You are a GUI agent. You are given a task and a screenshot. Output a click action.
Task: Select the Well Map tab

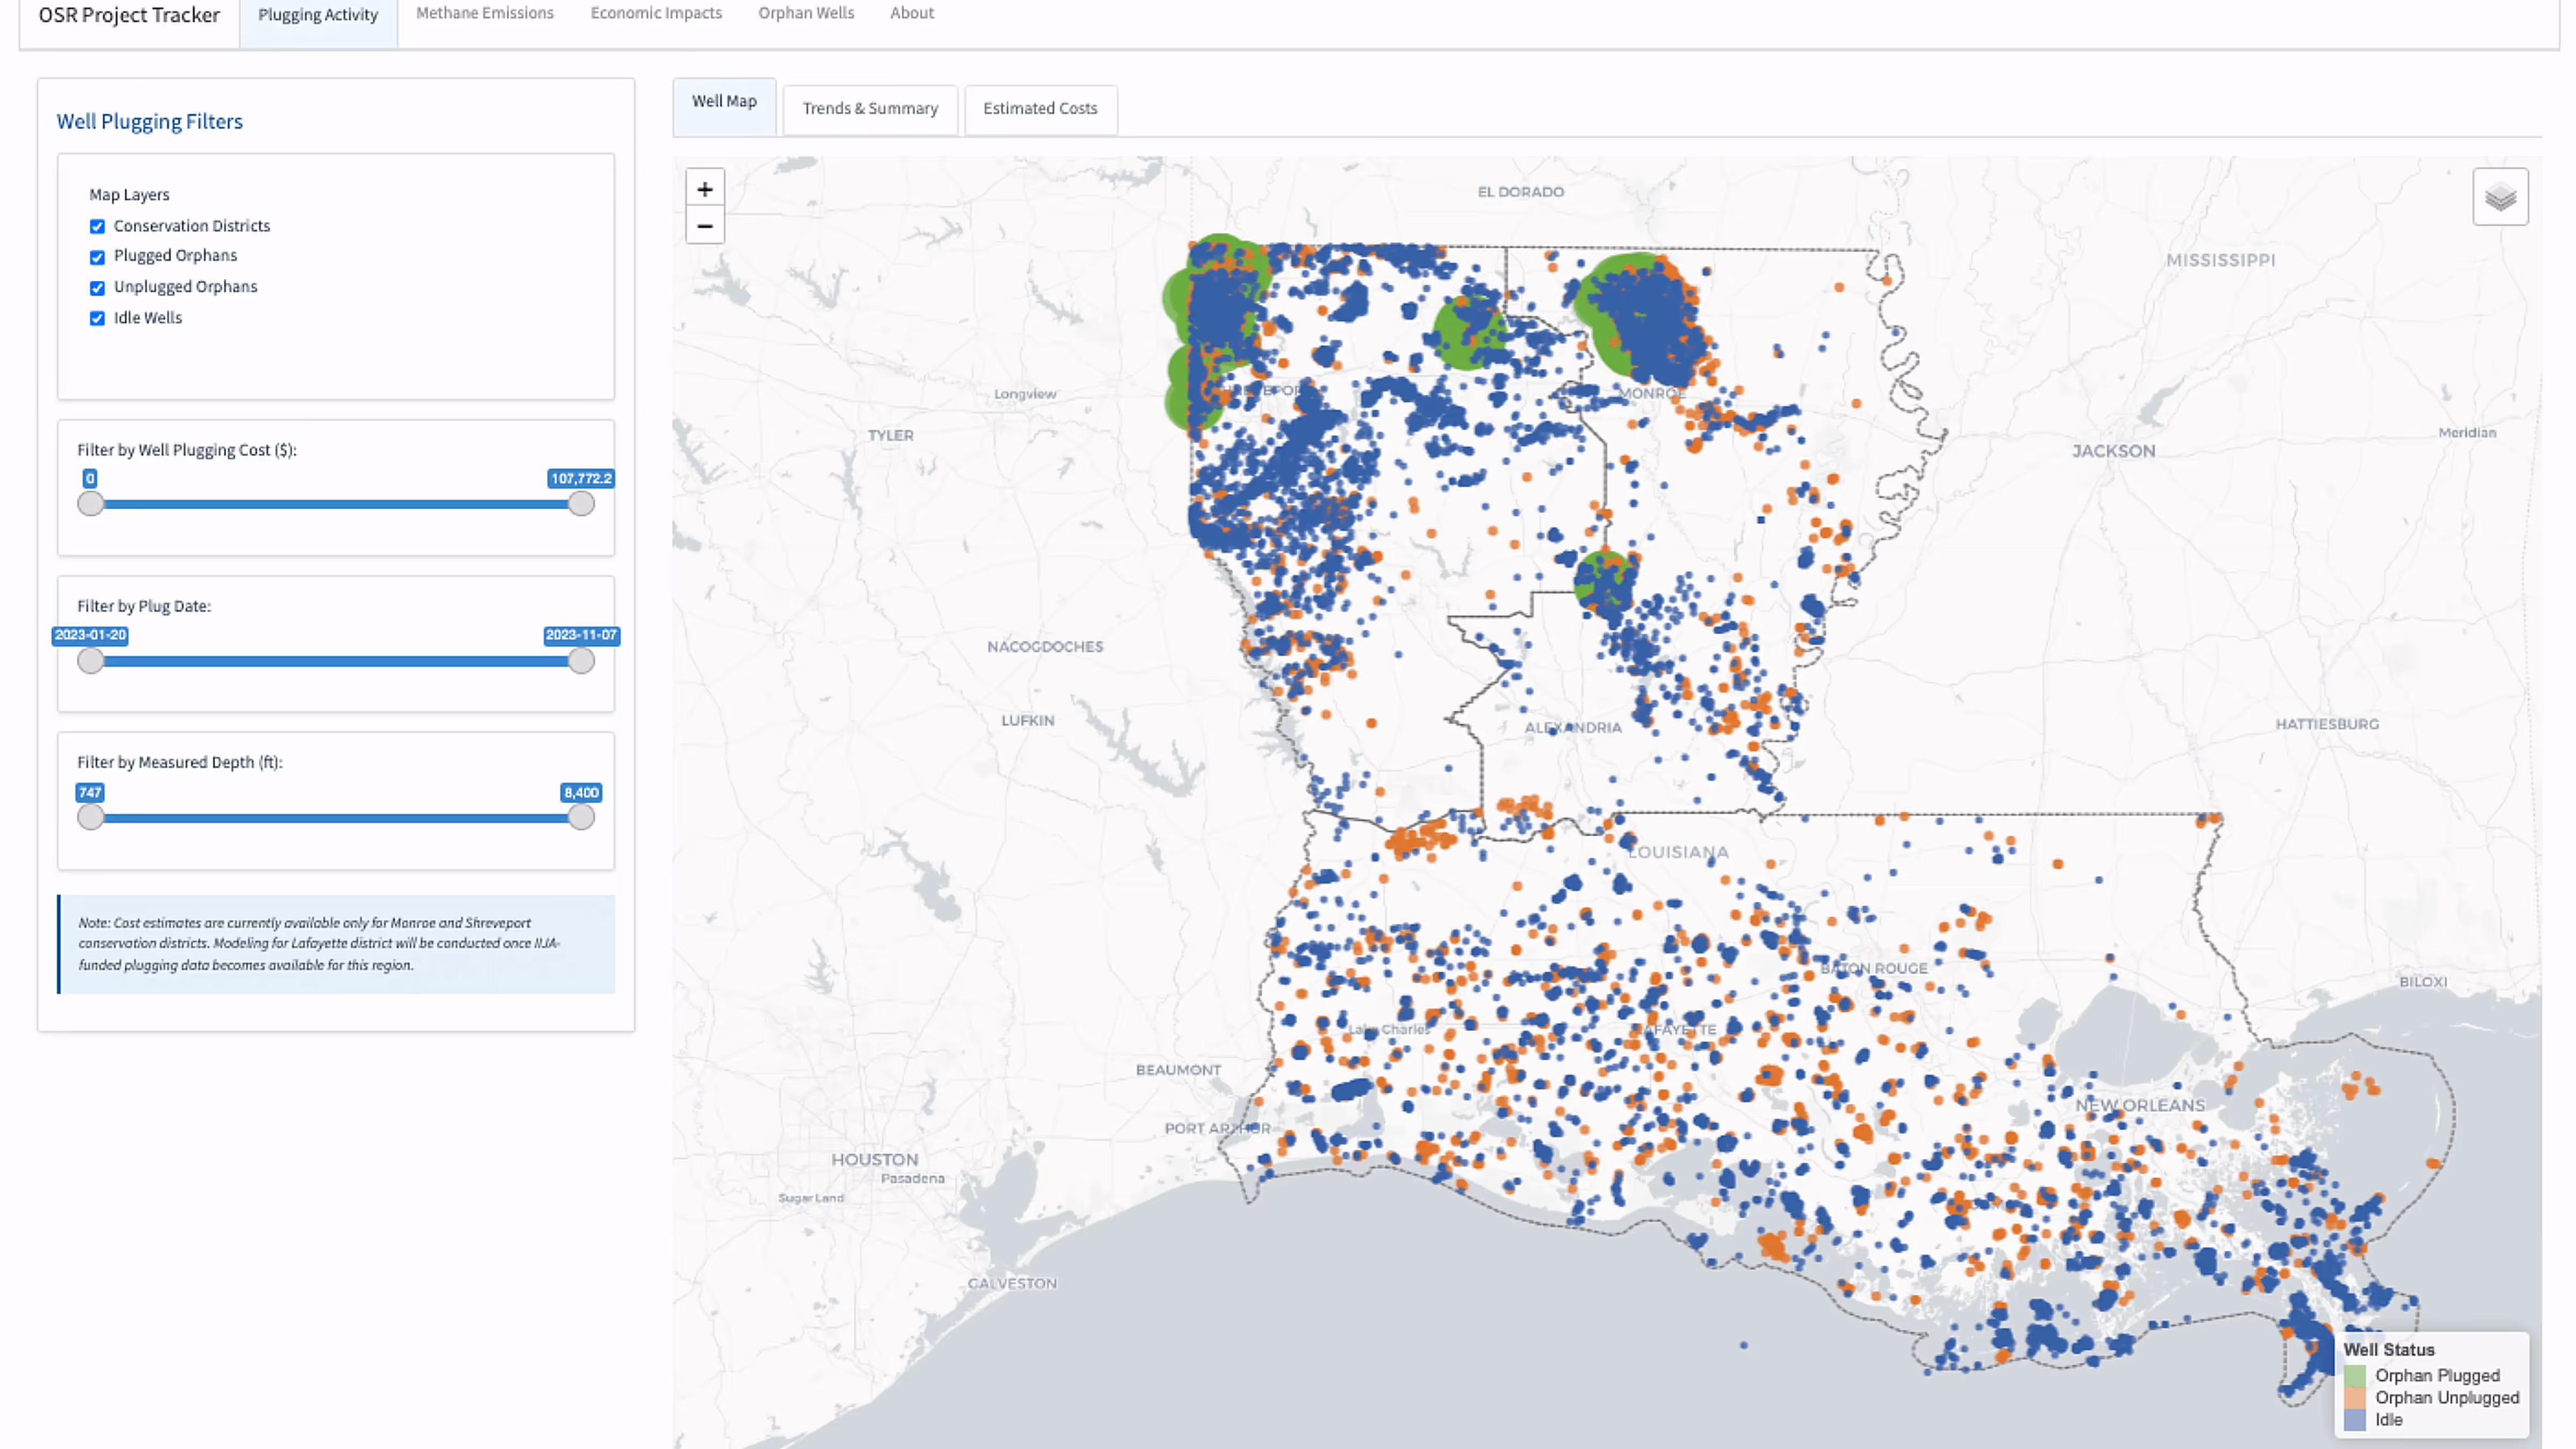[724, 101]
